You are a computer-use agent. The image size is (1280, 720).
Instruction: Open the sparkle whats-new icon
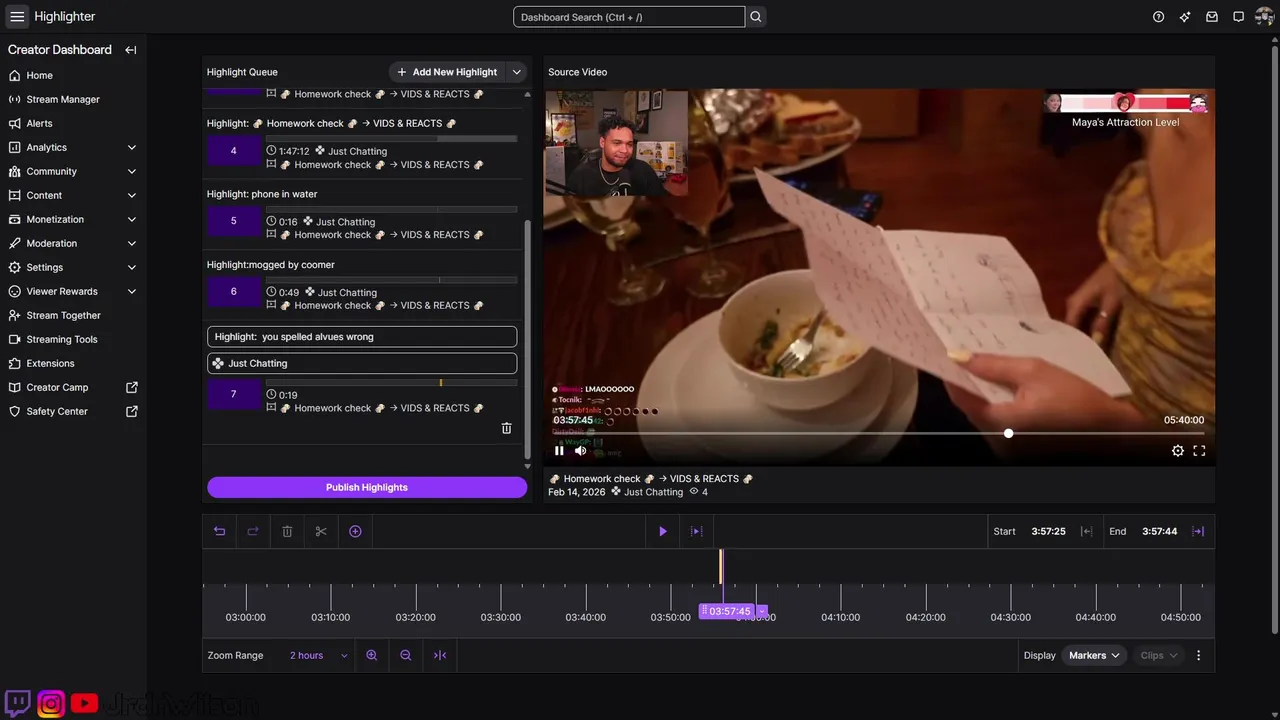click(x=1185, y=17)
